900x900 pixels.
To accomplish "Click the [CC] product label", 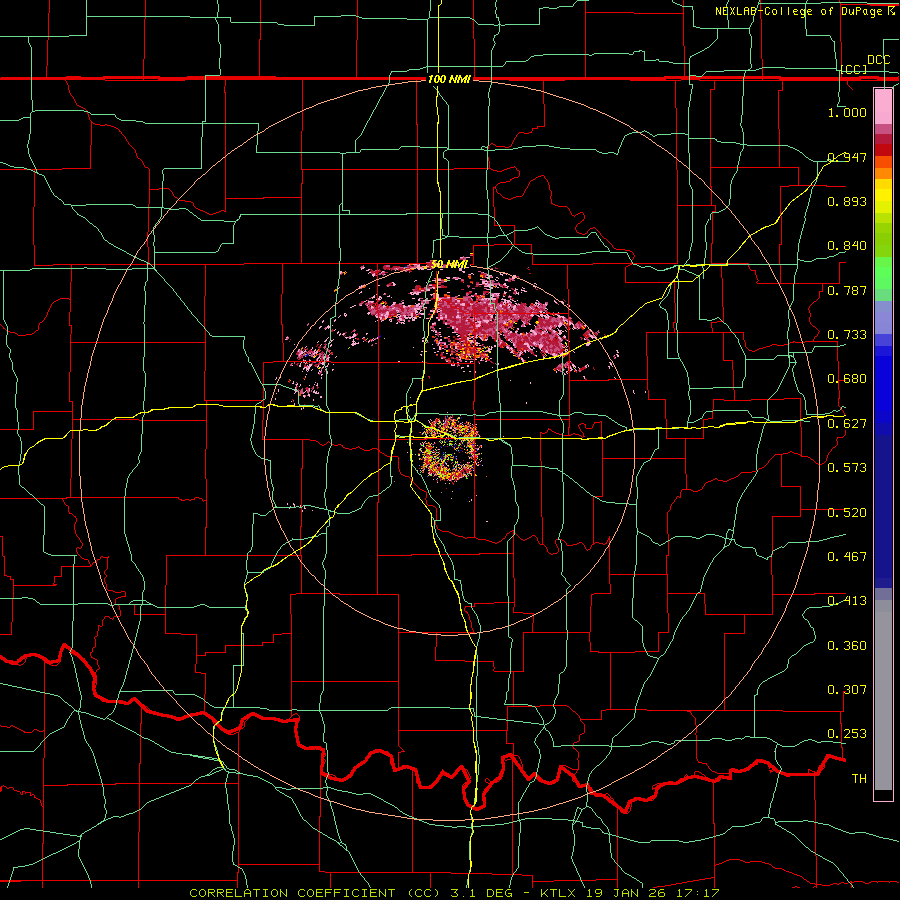I will [854, 69].
